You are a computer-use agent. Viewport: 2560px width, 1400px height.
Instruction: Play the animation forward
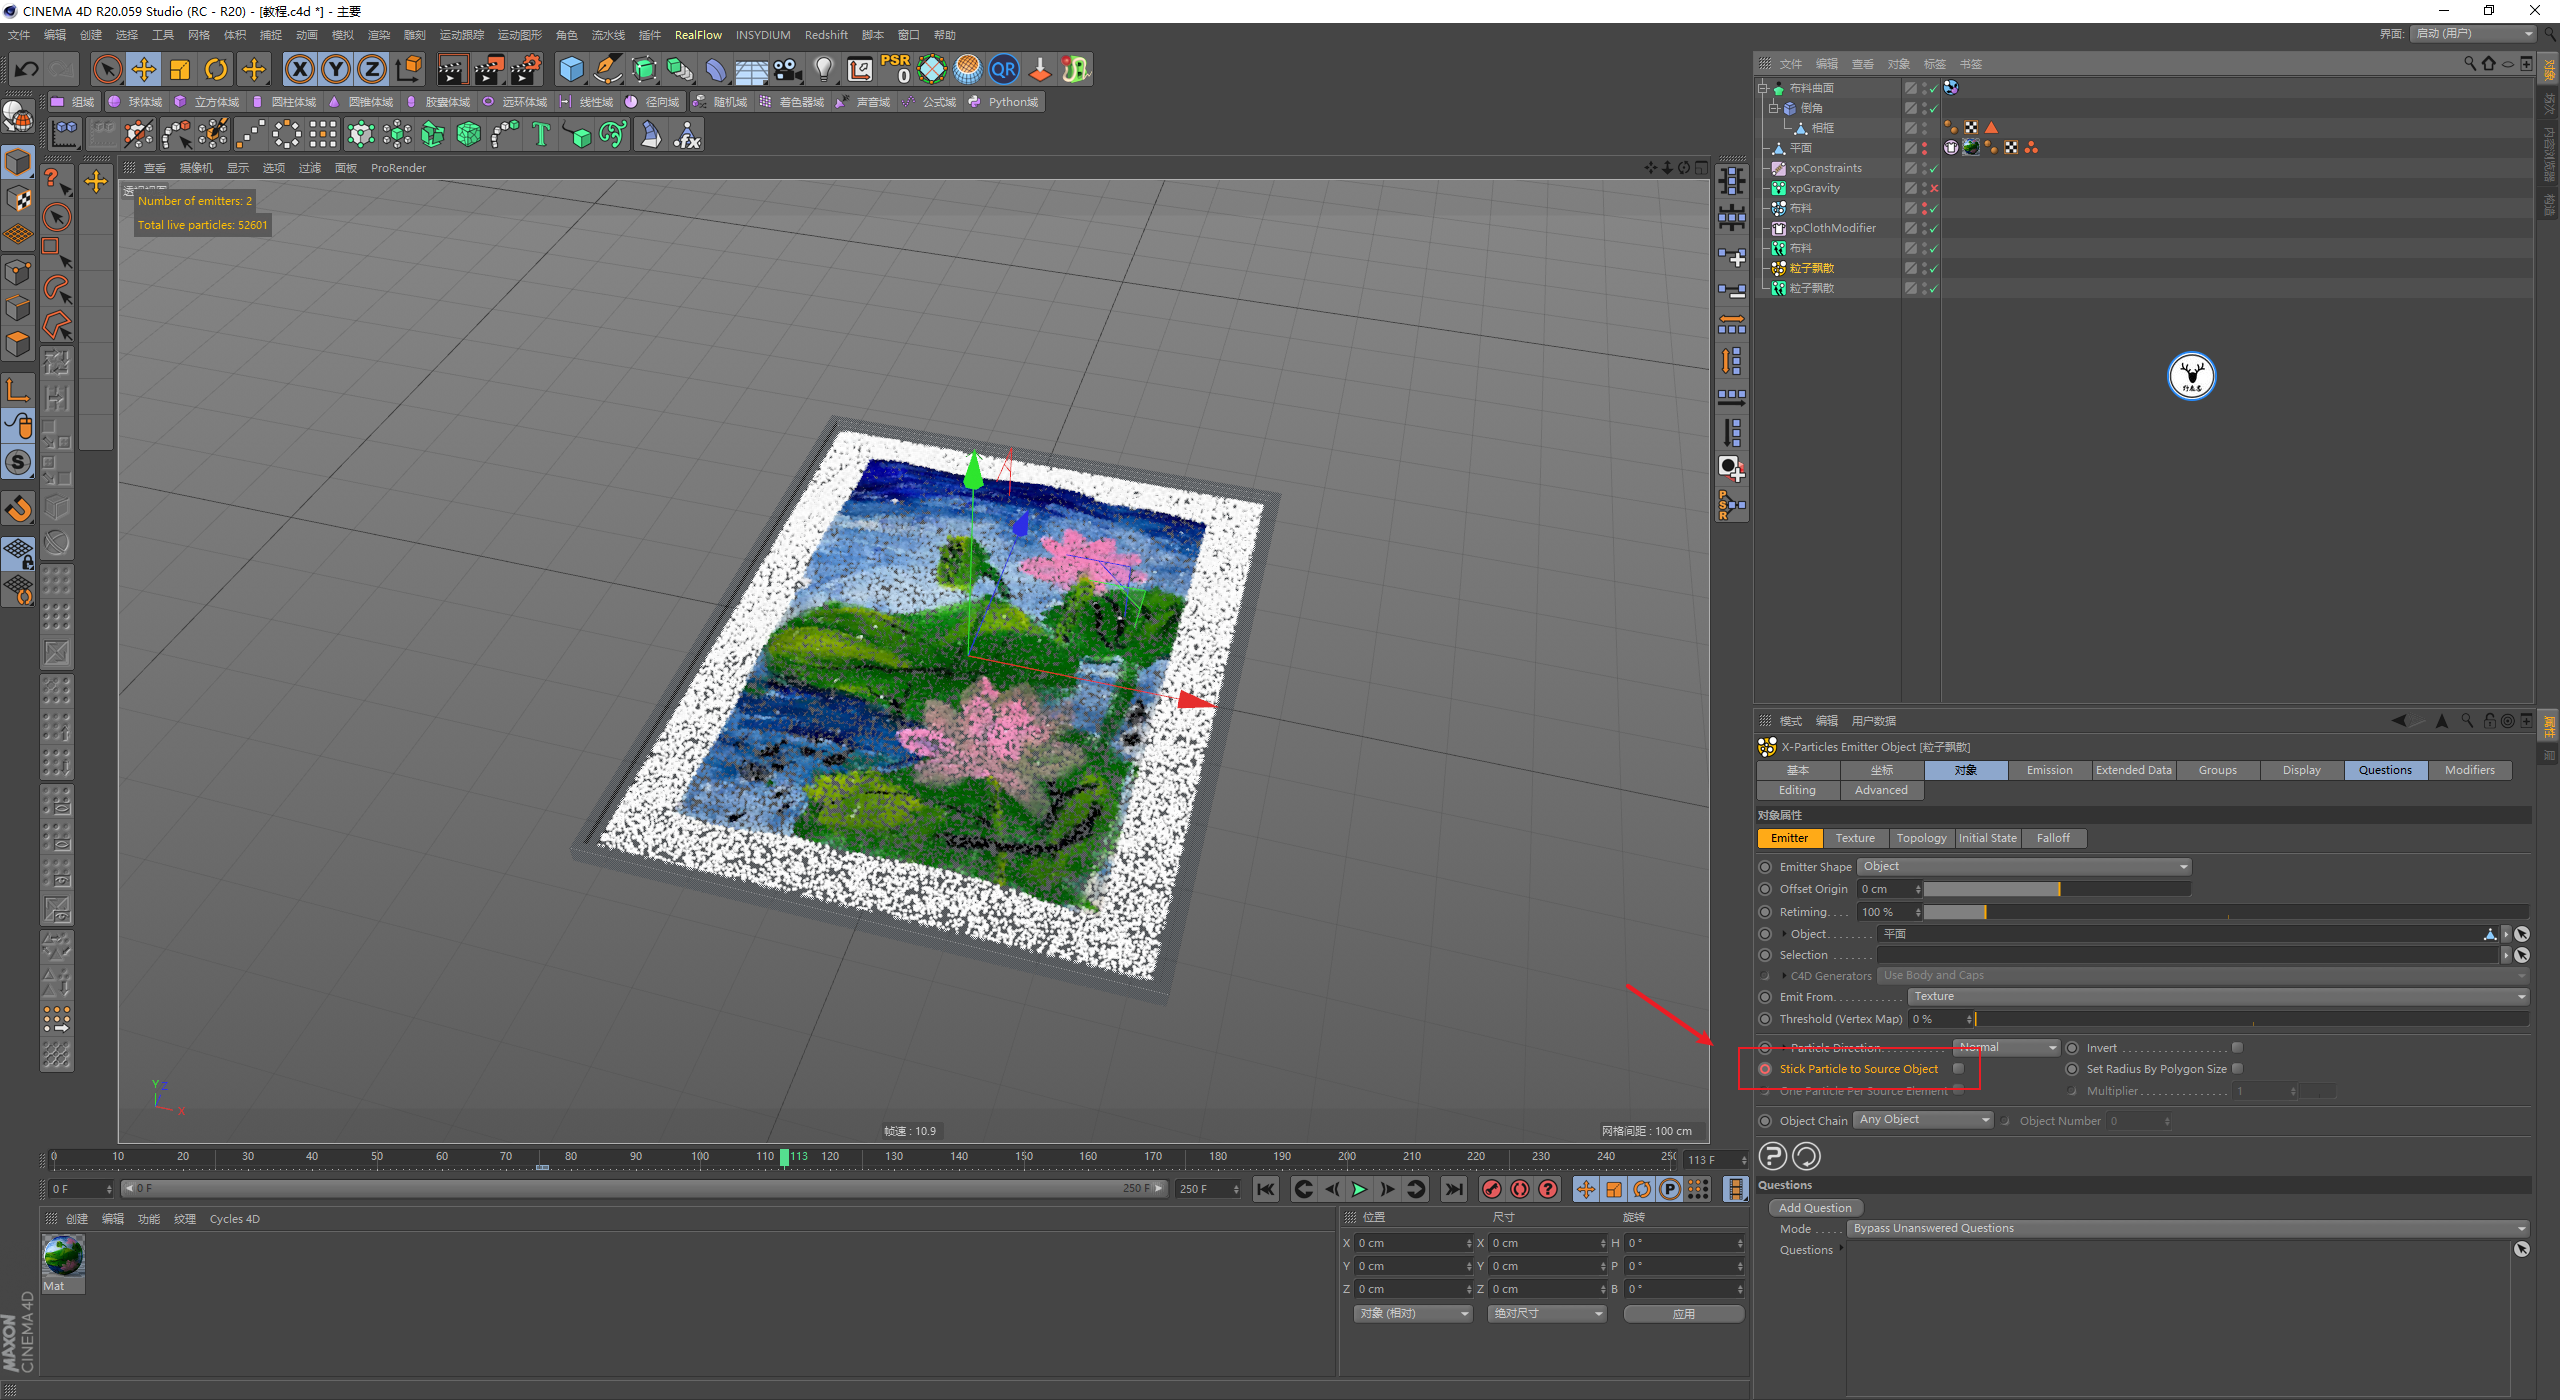pos(1359,1189)
